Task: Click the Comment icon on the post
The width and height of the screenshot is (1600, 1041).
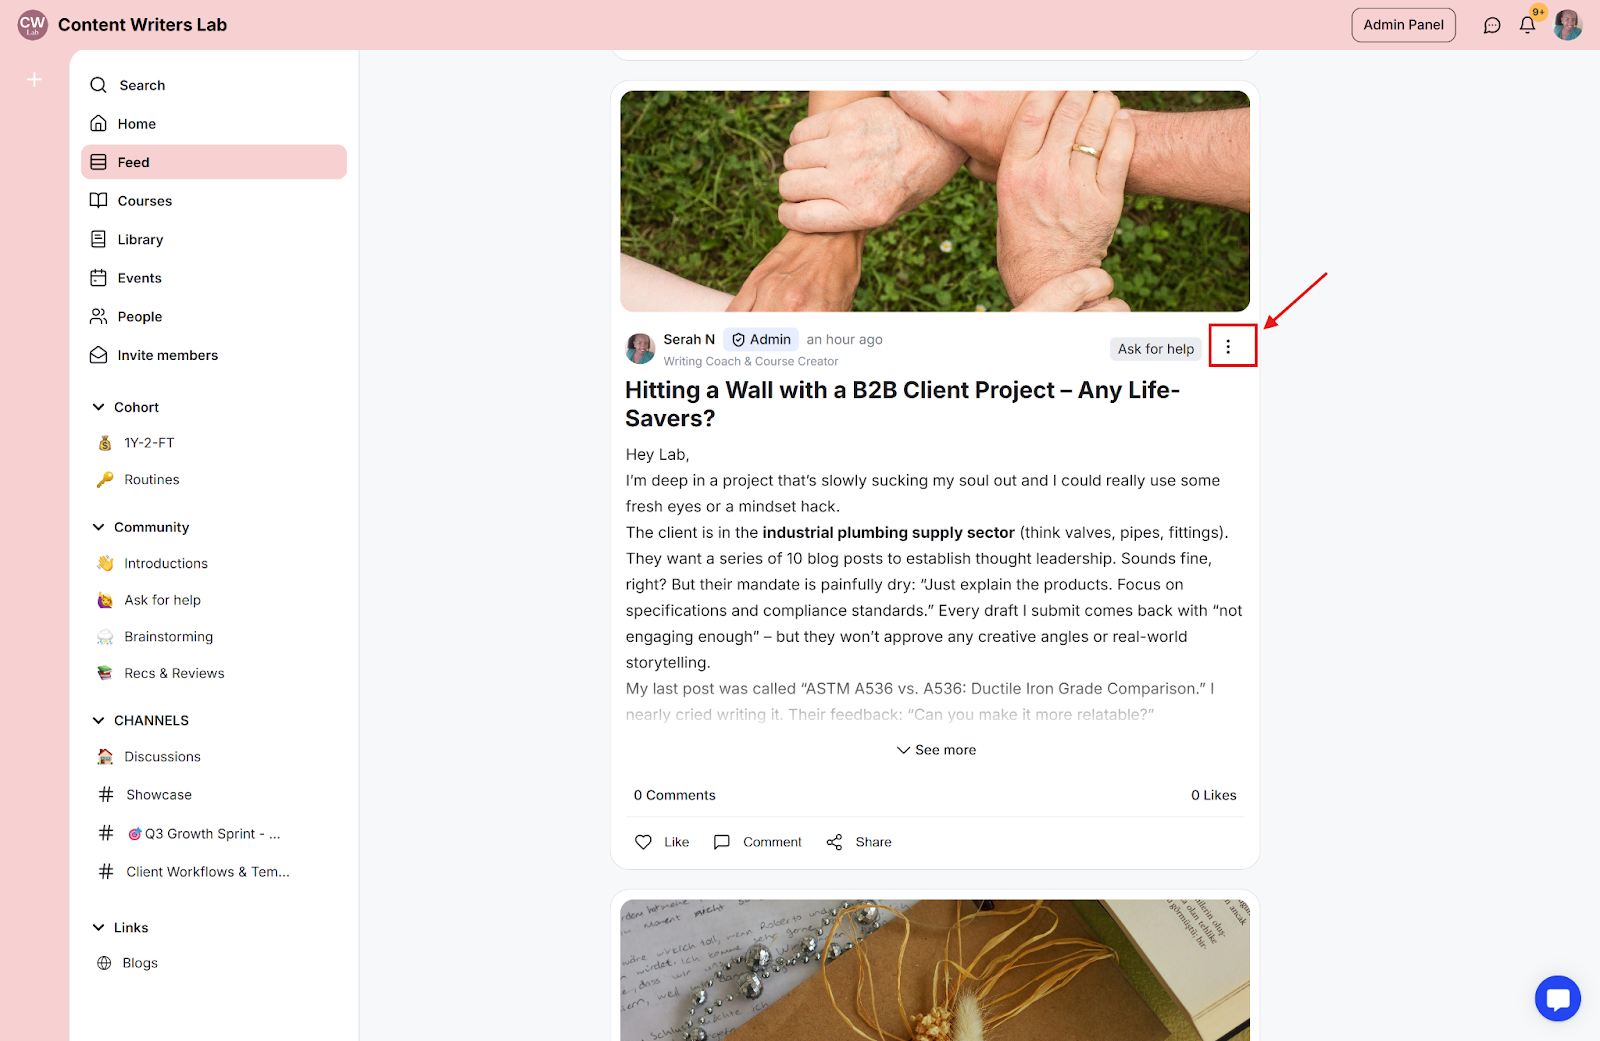Action: tap(721, 842)
